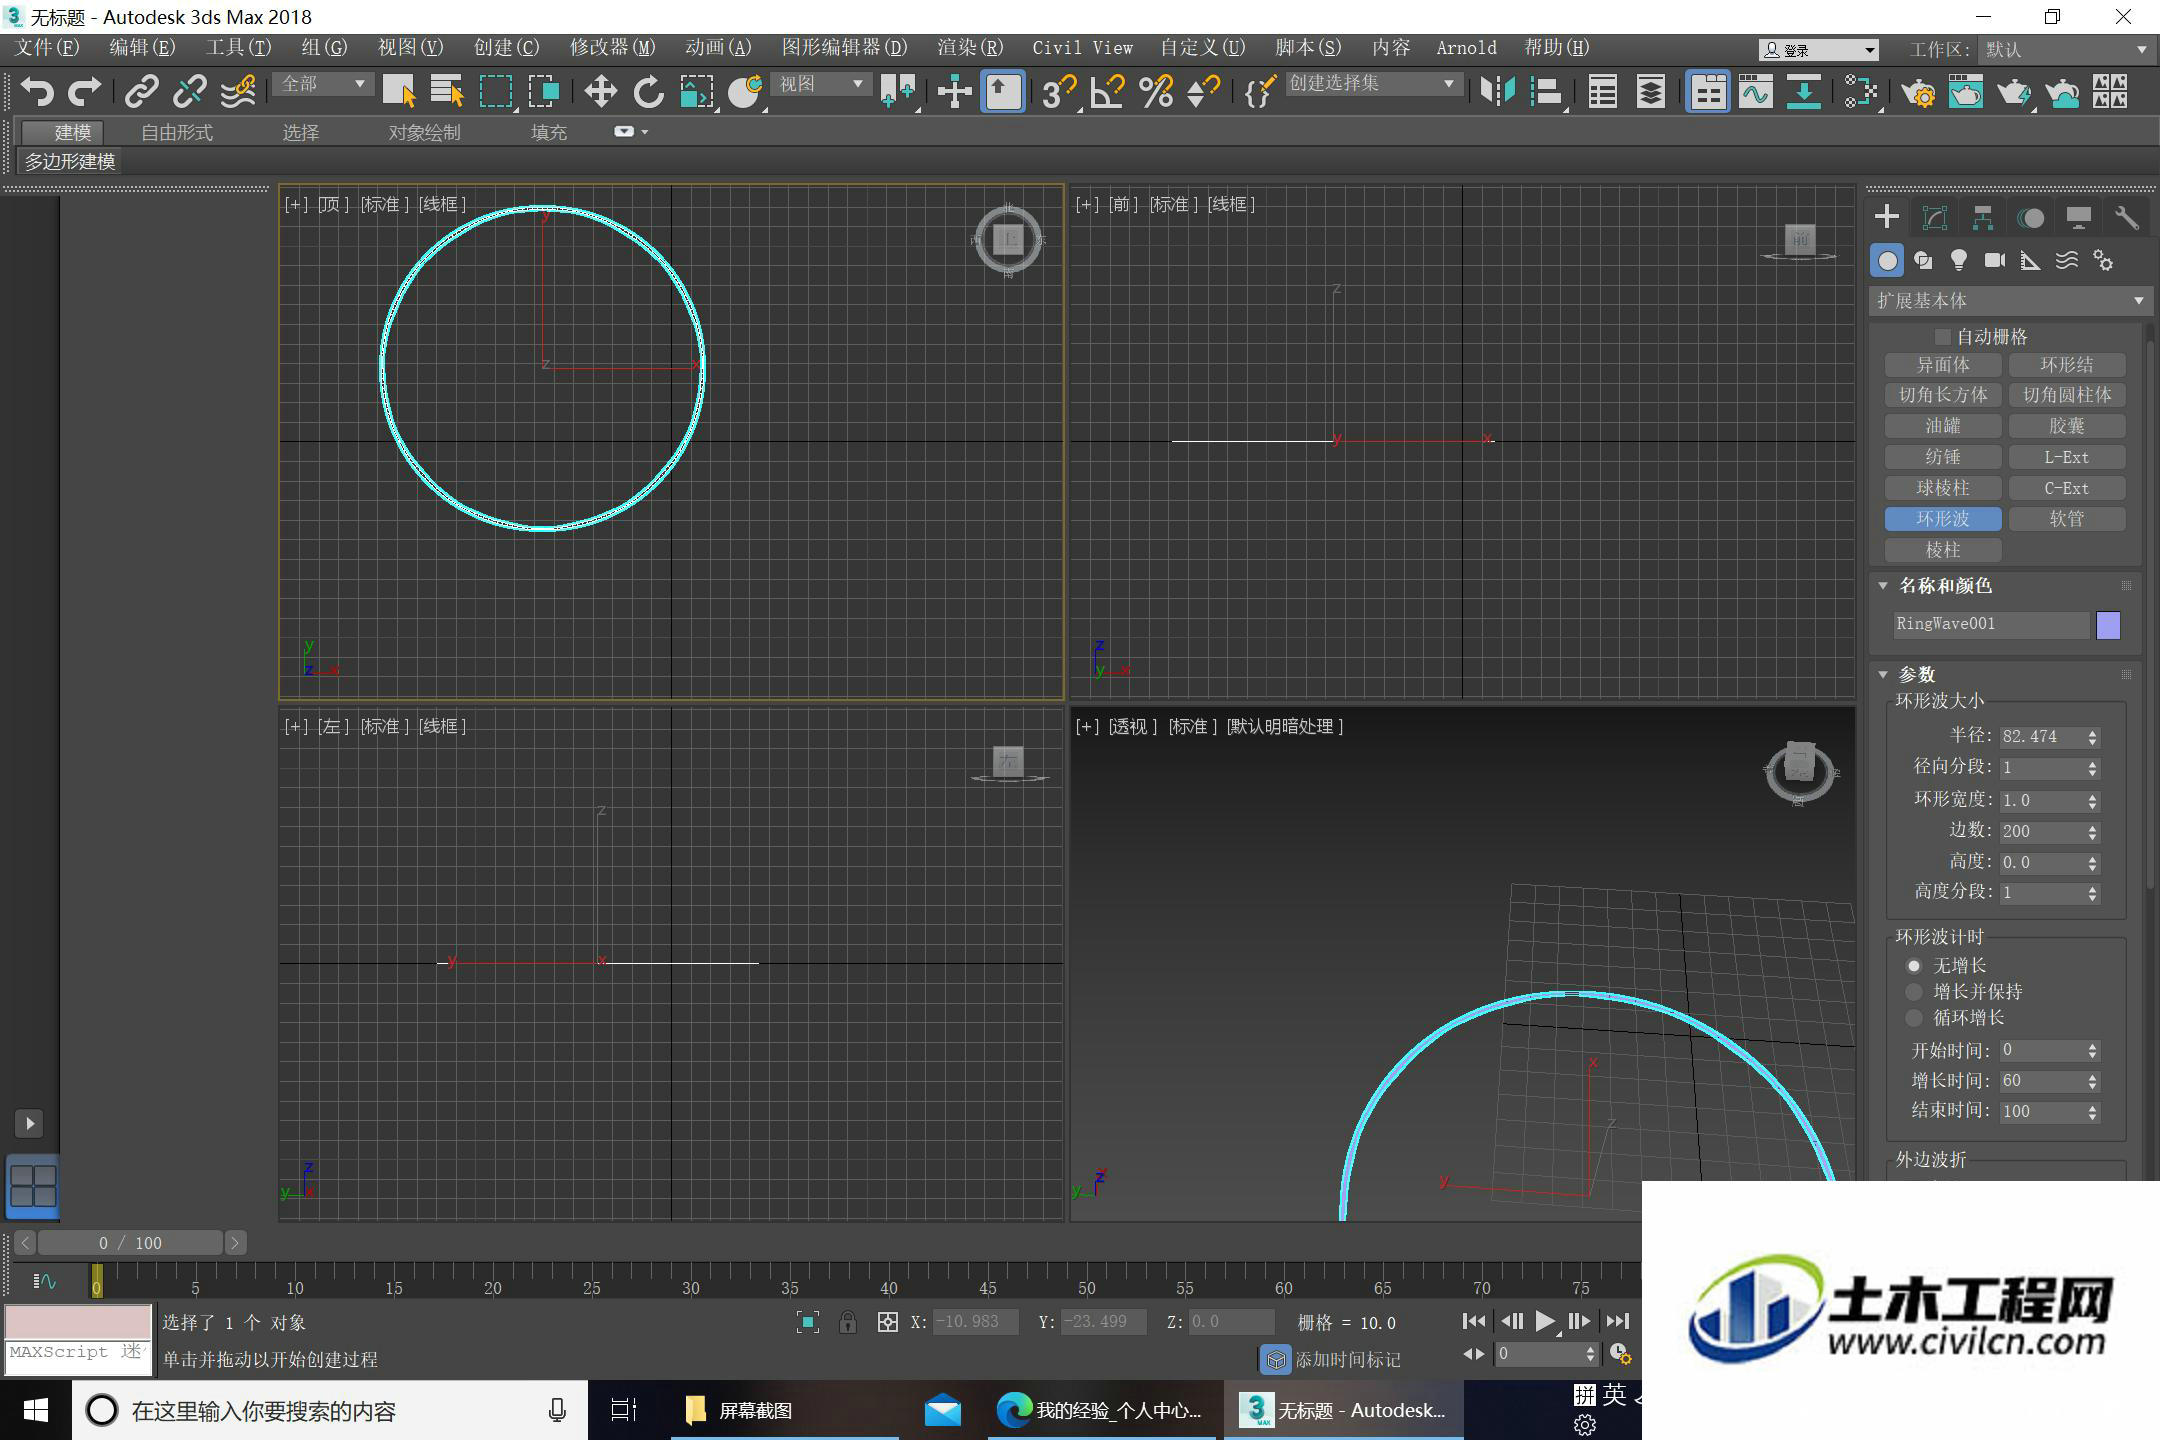Select the 增长并保持 radio button

1914,992
